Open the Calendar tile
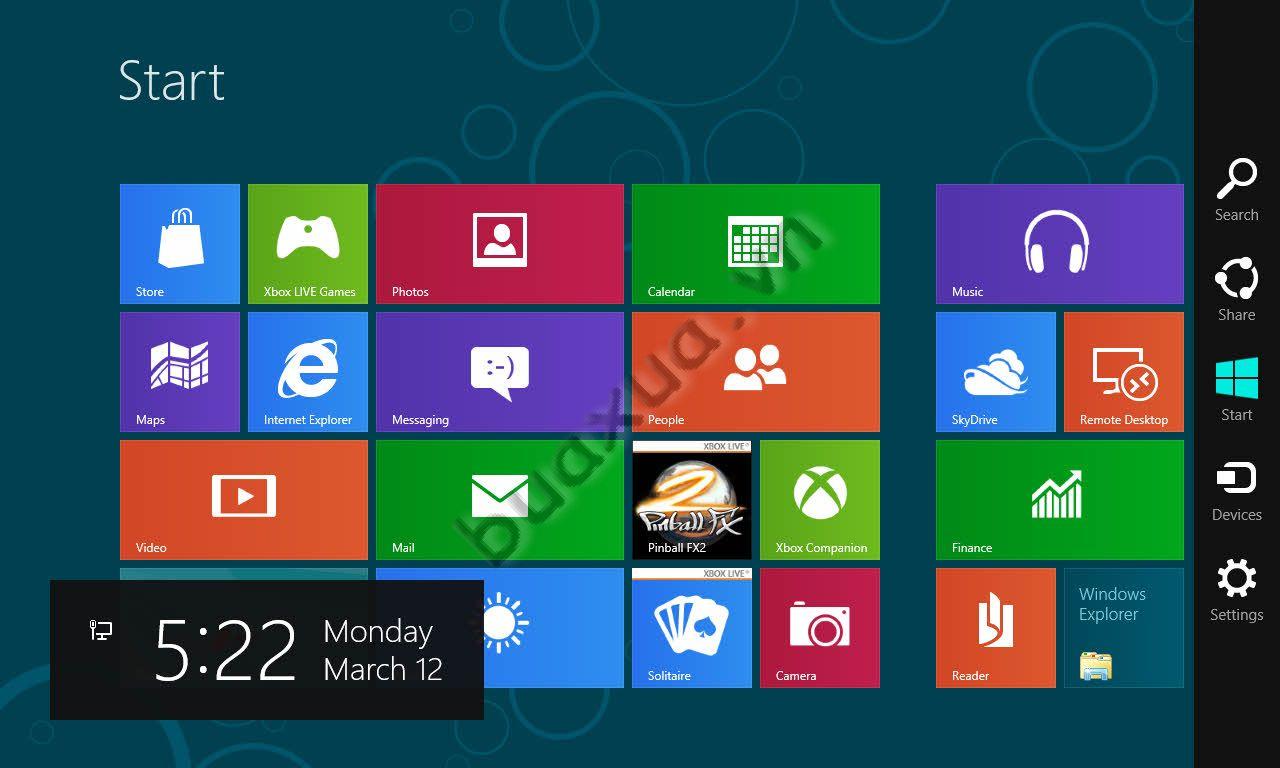The width and height of the screenshot is (1280, 768). coord(756,244)
